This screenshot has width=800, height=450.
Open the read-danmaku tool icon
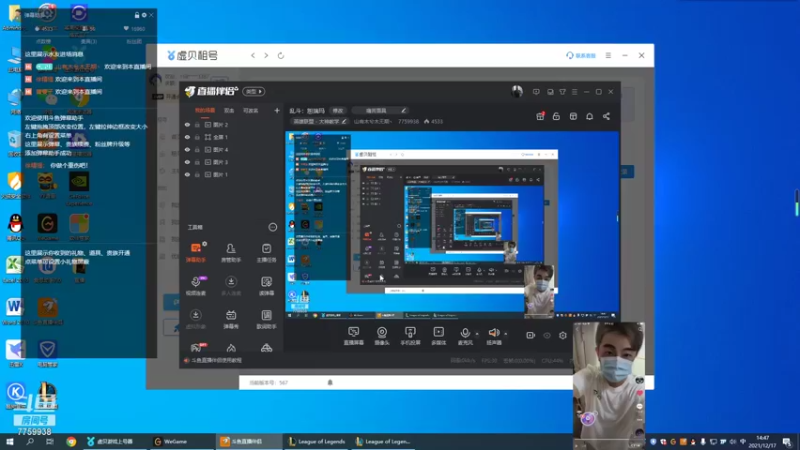(x=266, y=286)
